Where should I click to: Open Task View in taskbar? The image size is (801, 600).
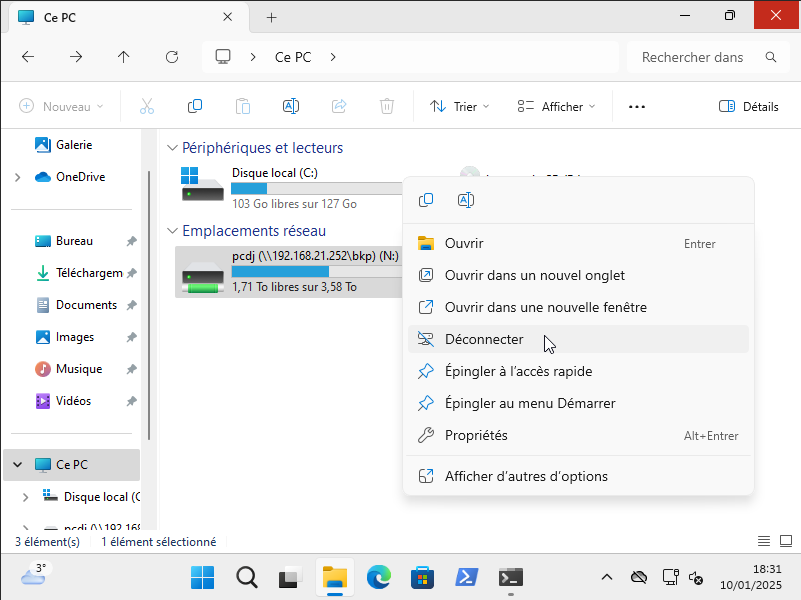[290, 578]
